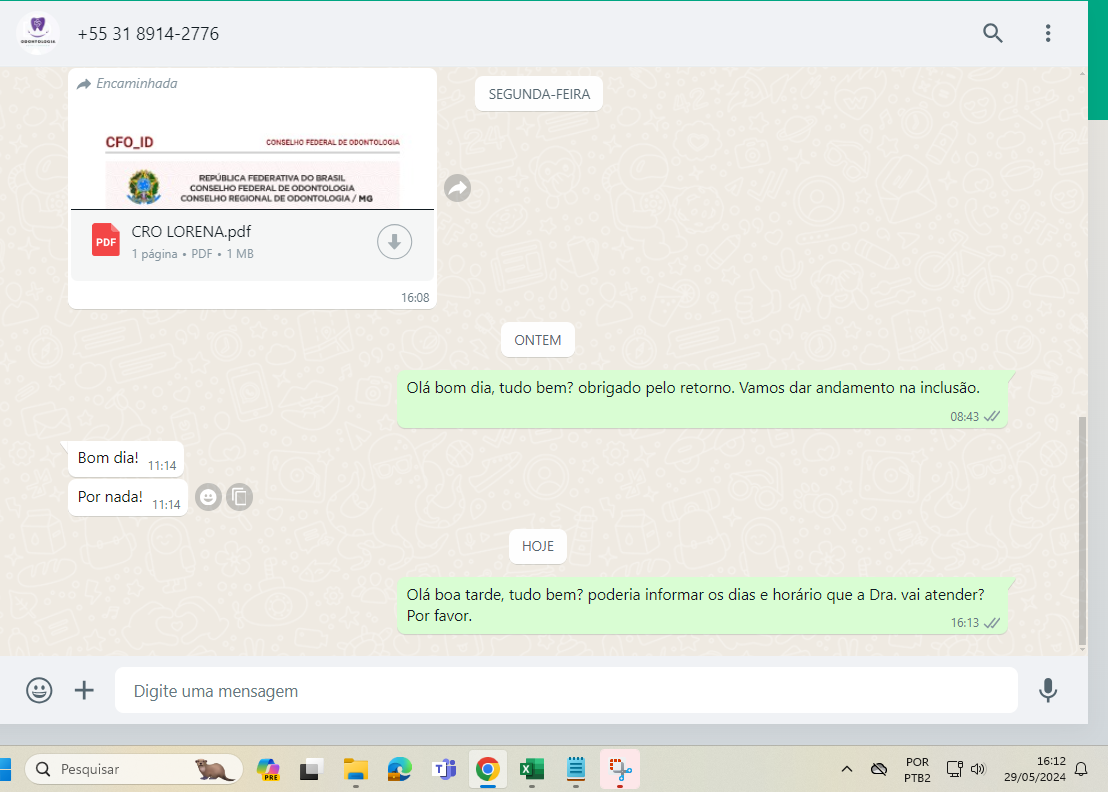The width and height of the screenshot is (1108, 792).
Task: Open the chat search magnifier icon
Action: click(993, 33)
